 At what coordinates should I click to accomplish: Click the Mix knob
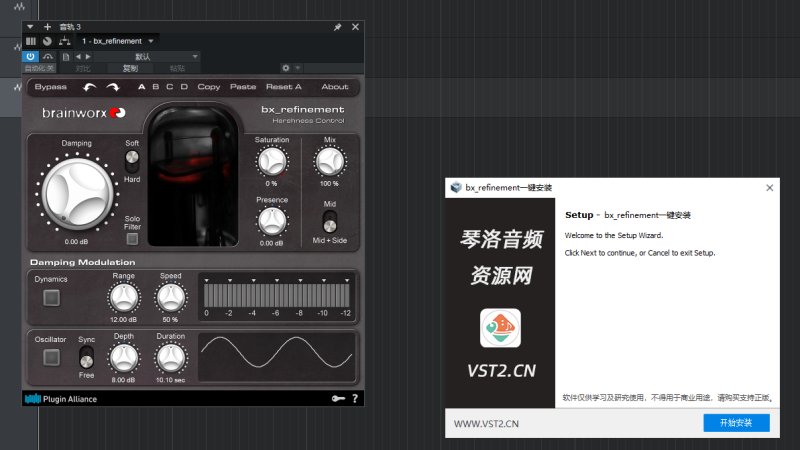point(330,162)
